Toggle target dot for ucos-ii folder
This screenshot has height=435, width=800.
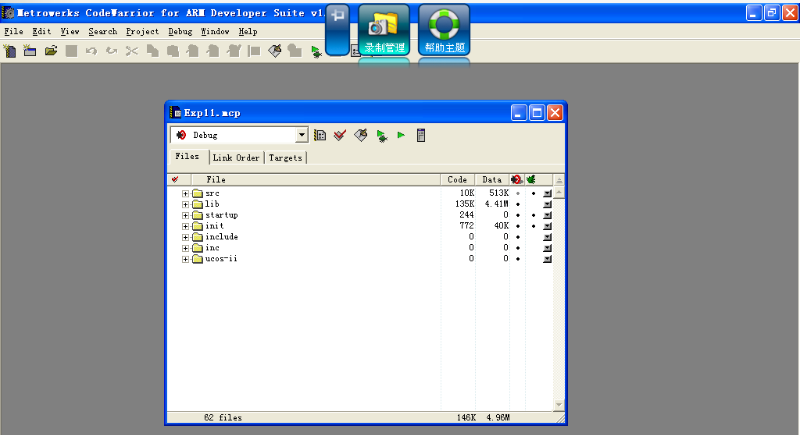[x=517, y=259]
